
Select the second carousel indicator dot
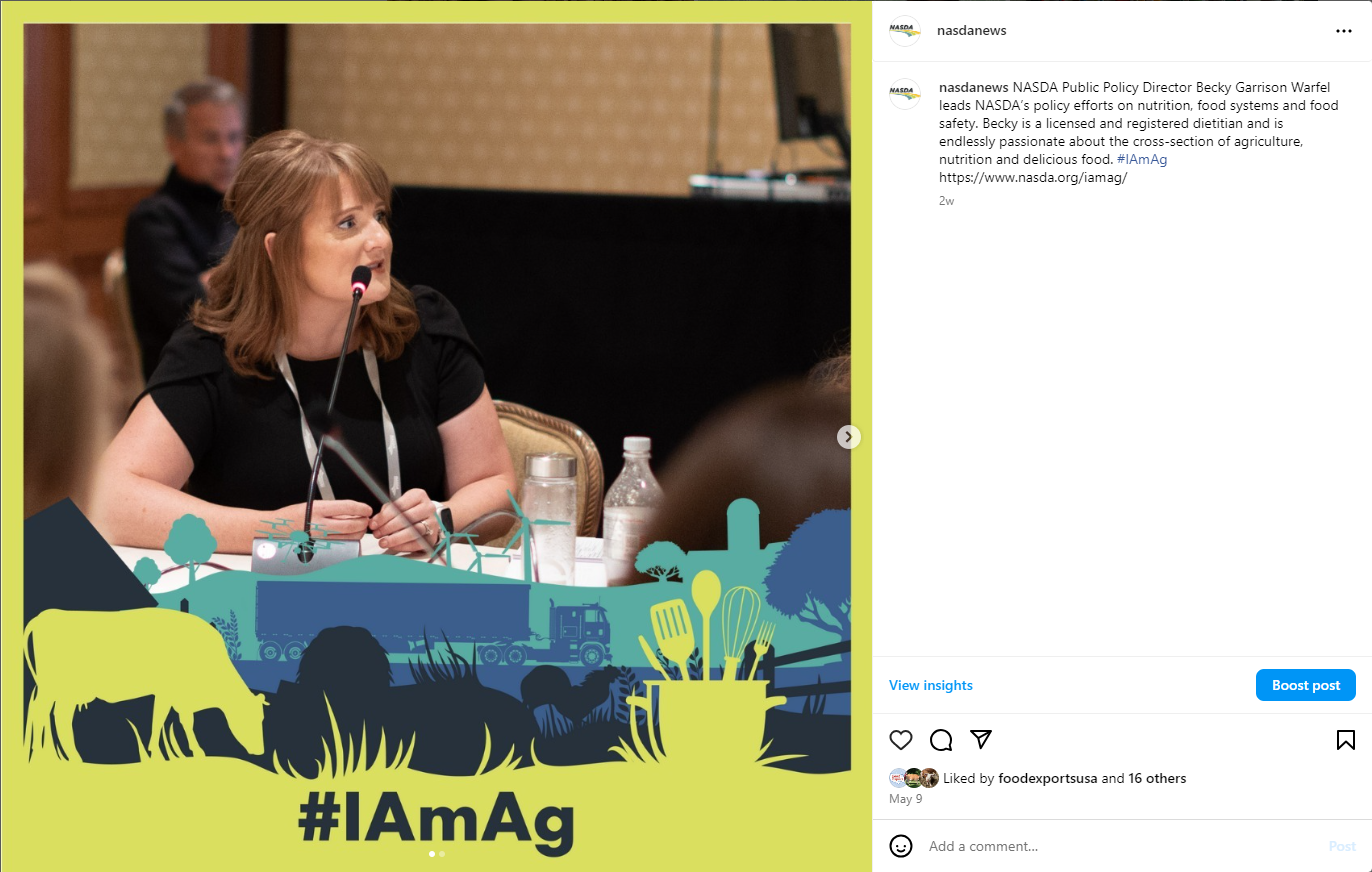(442, 854)
